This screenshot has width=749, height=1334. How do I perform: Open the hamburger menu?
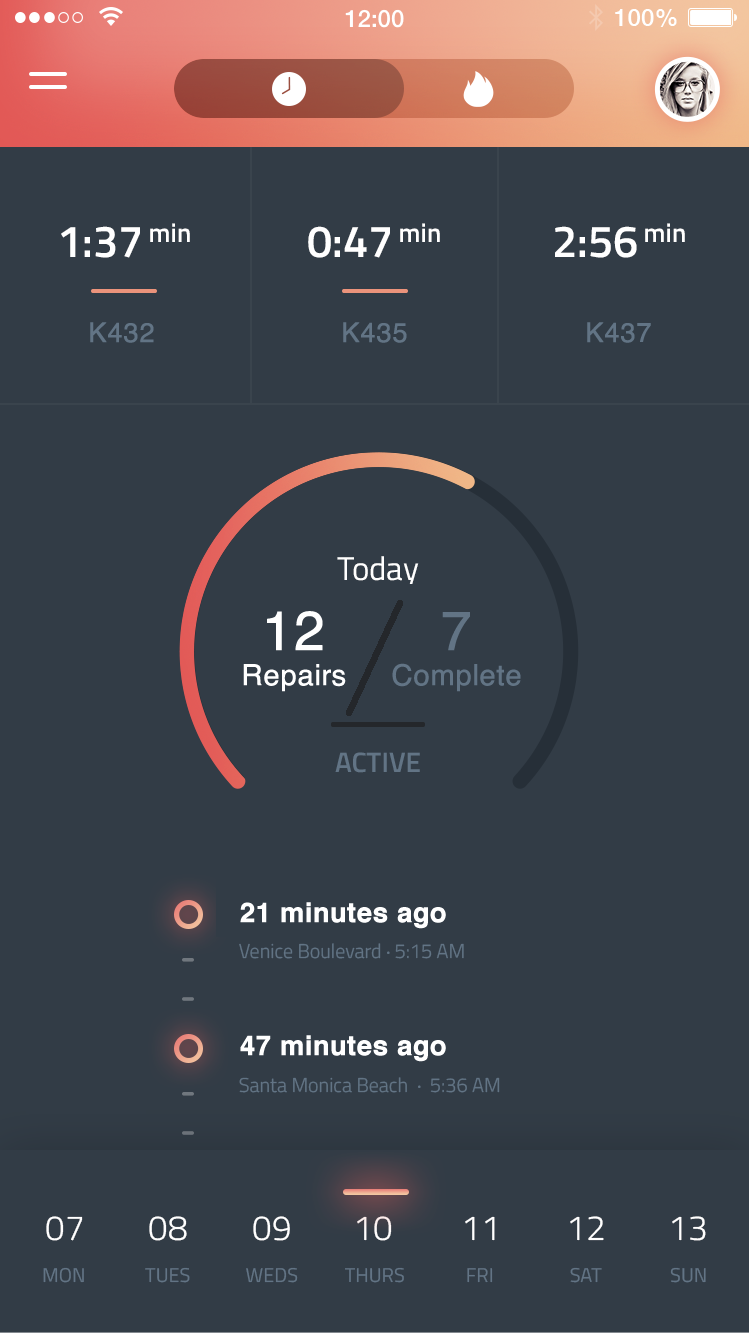click(x=48, y=81)
